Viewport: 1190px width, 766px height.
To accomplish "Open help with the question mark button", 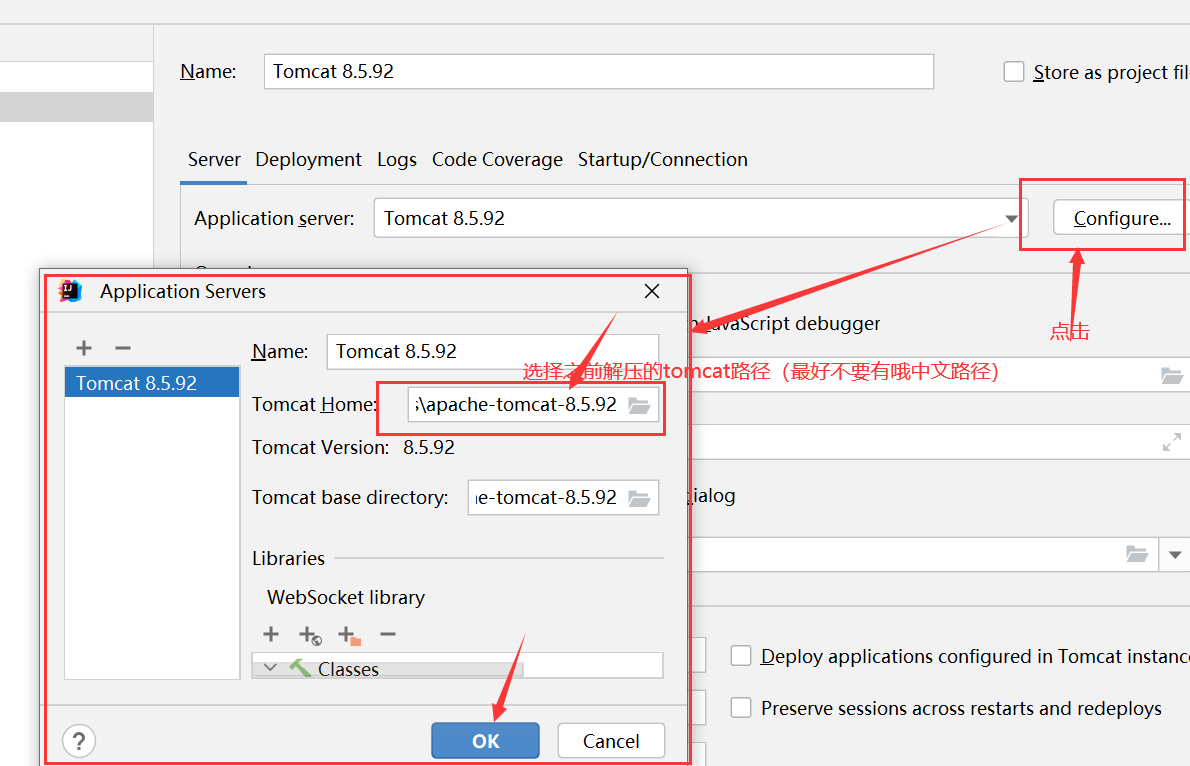I will pos(79,741).
